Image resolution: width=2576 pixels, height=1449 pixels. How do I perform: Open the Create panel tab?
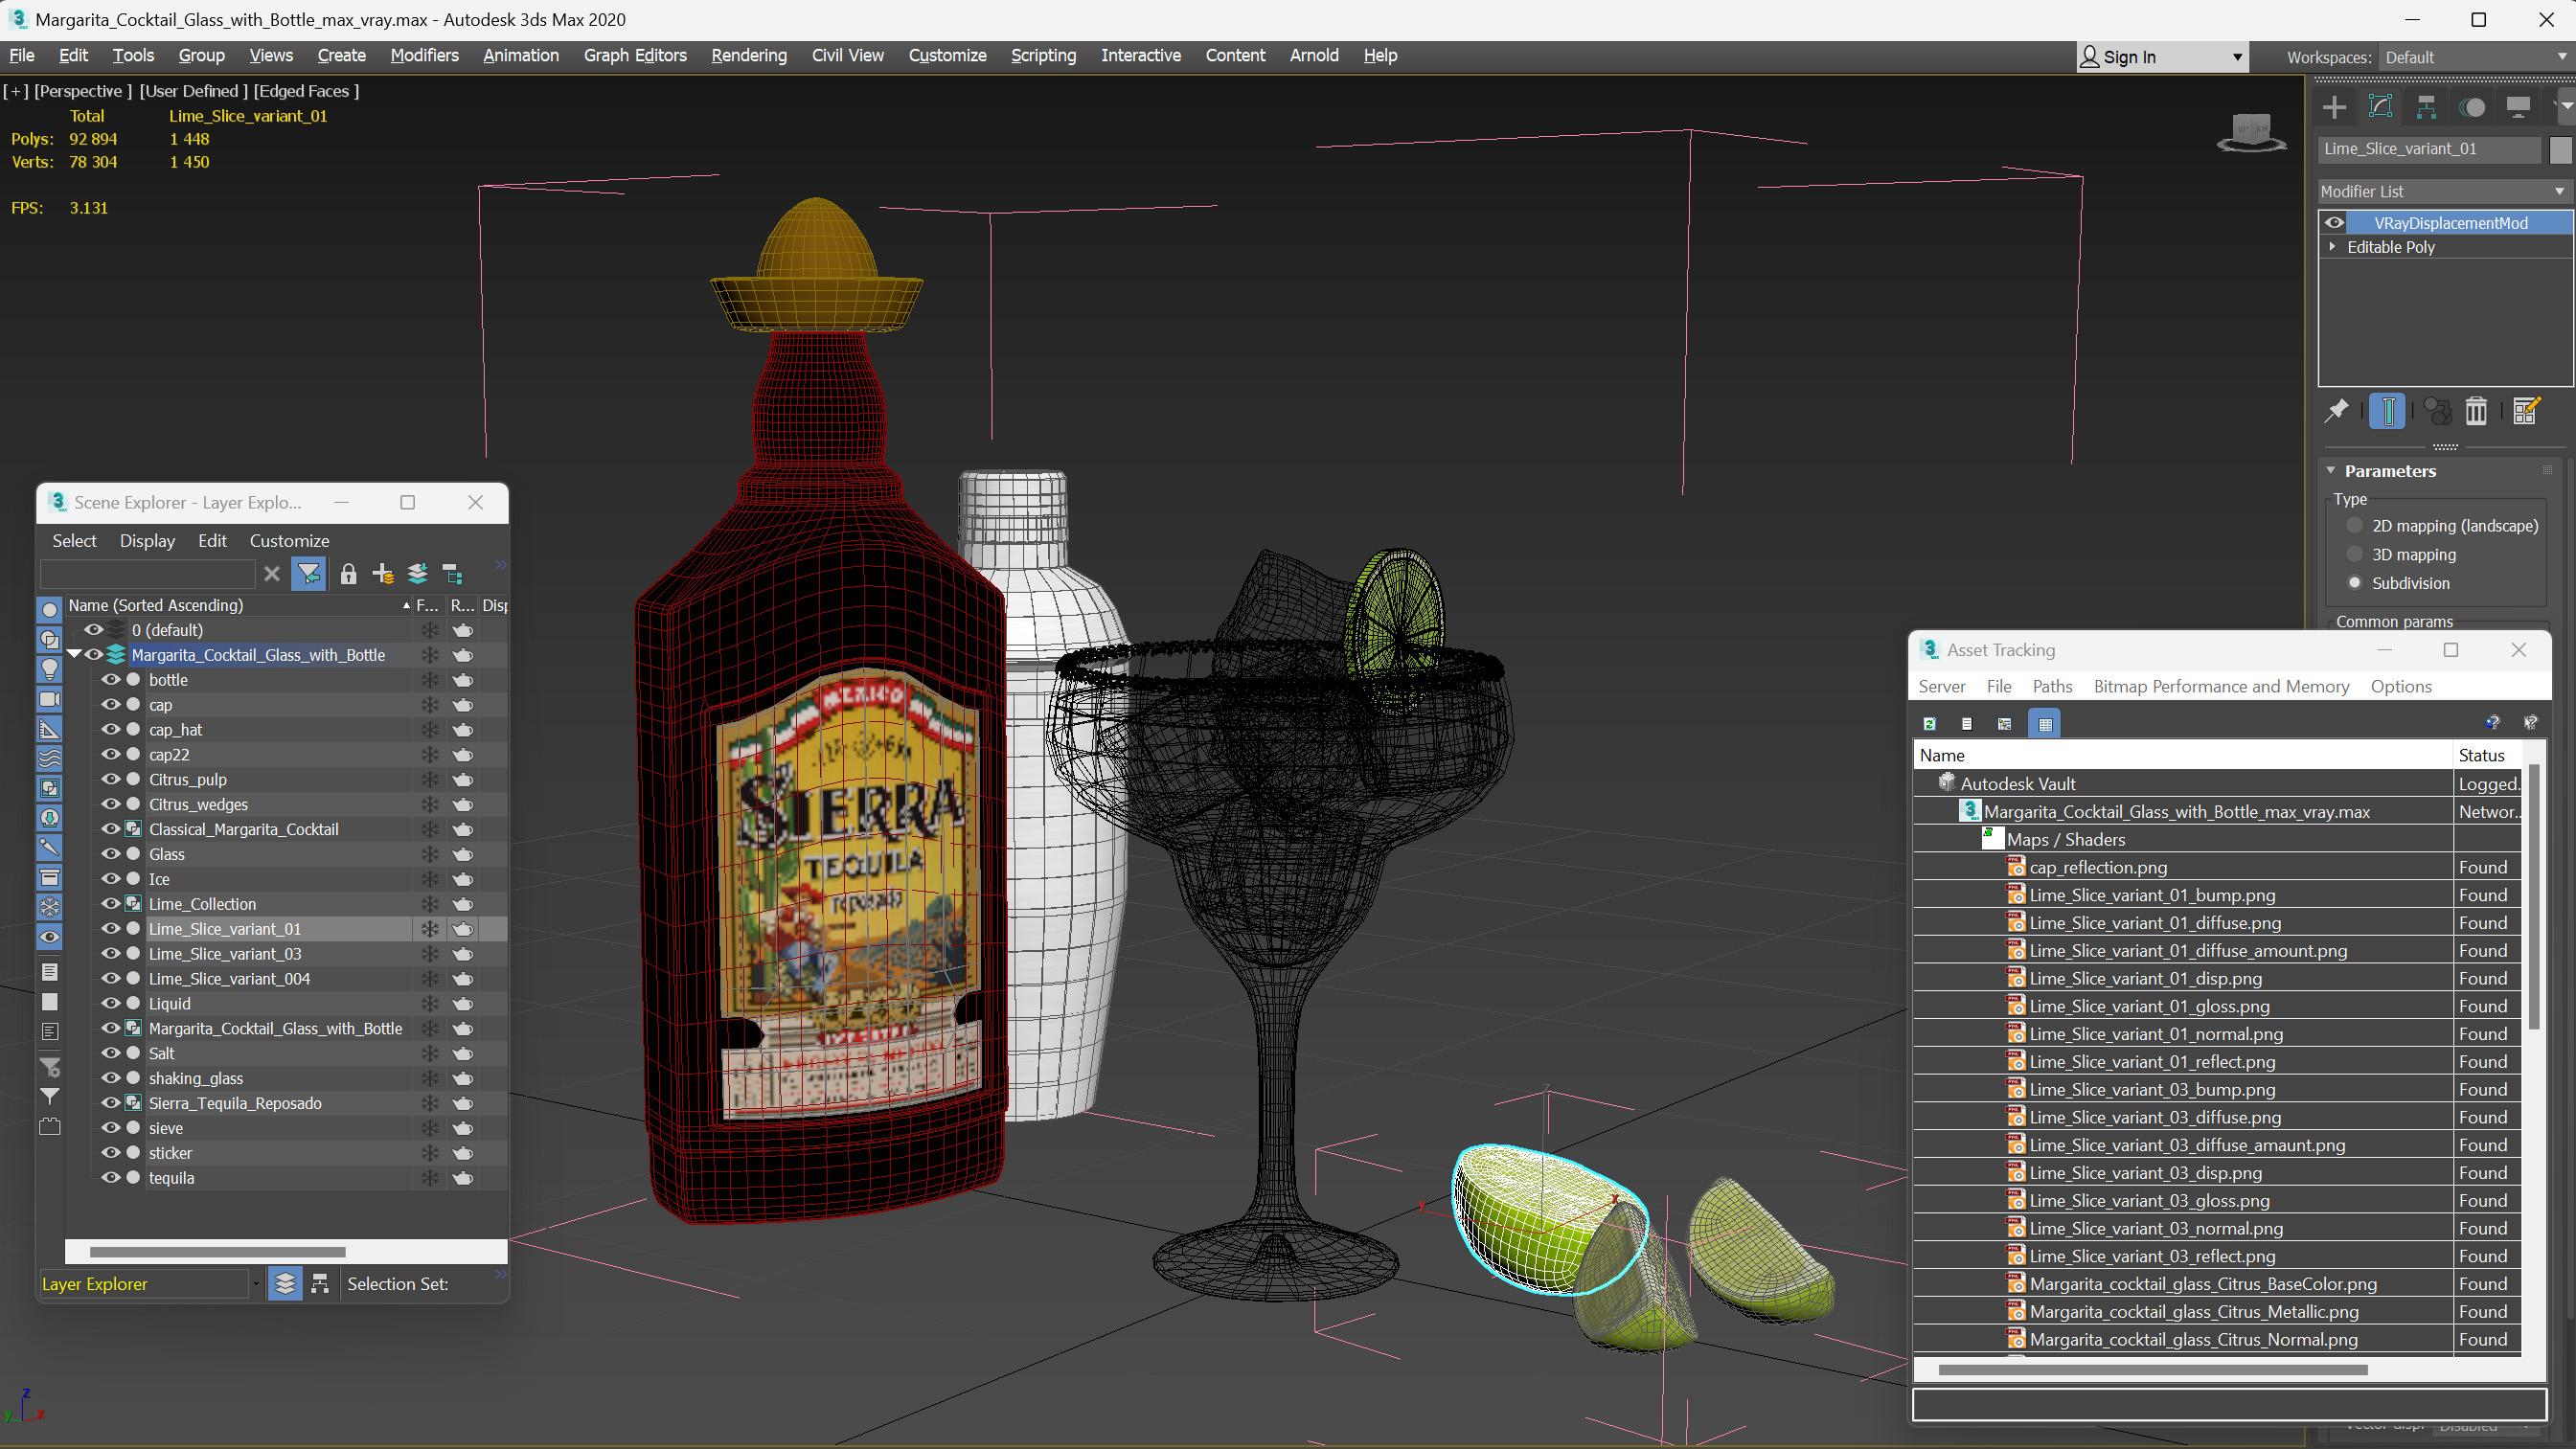(x=2334, y=107)
